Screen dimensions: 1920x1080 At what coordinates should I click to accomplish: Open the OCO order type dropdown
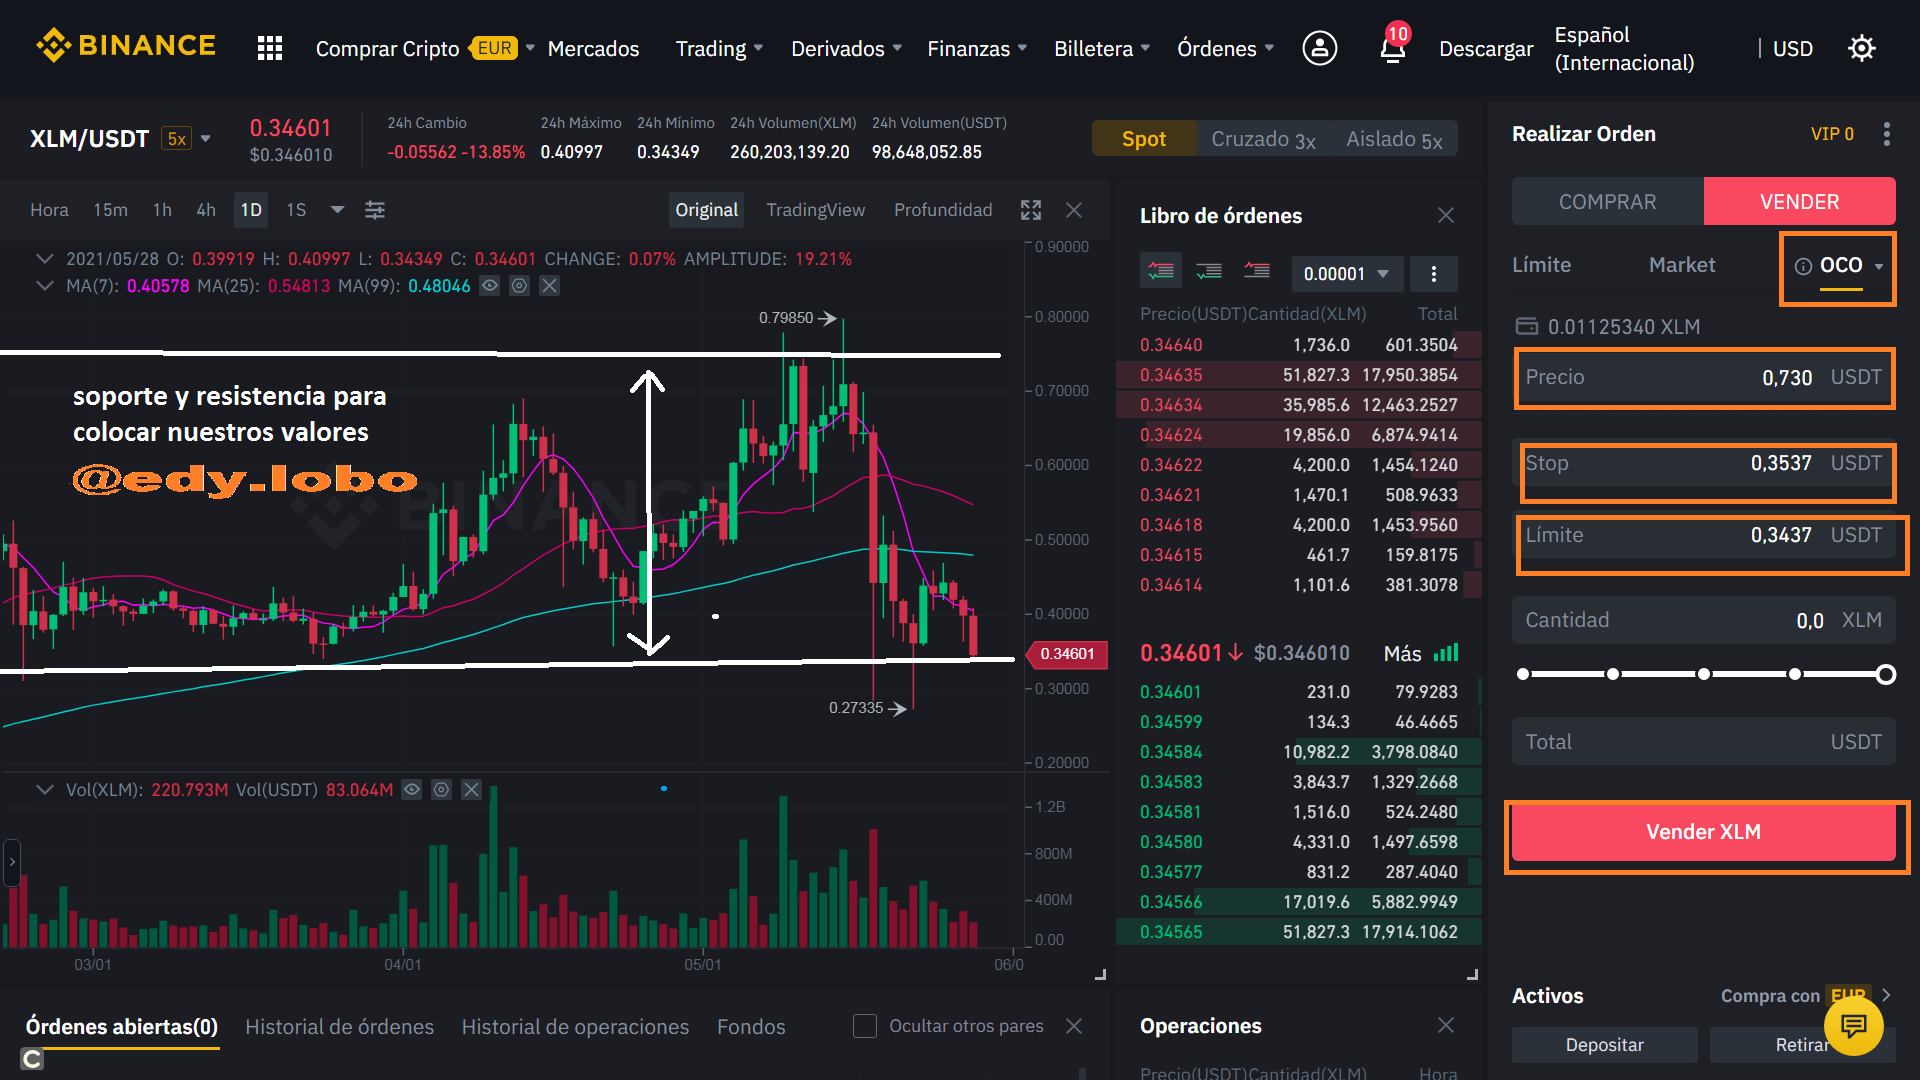(x=1879, y=266)
